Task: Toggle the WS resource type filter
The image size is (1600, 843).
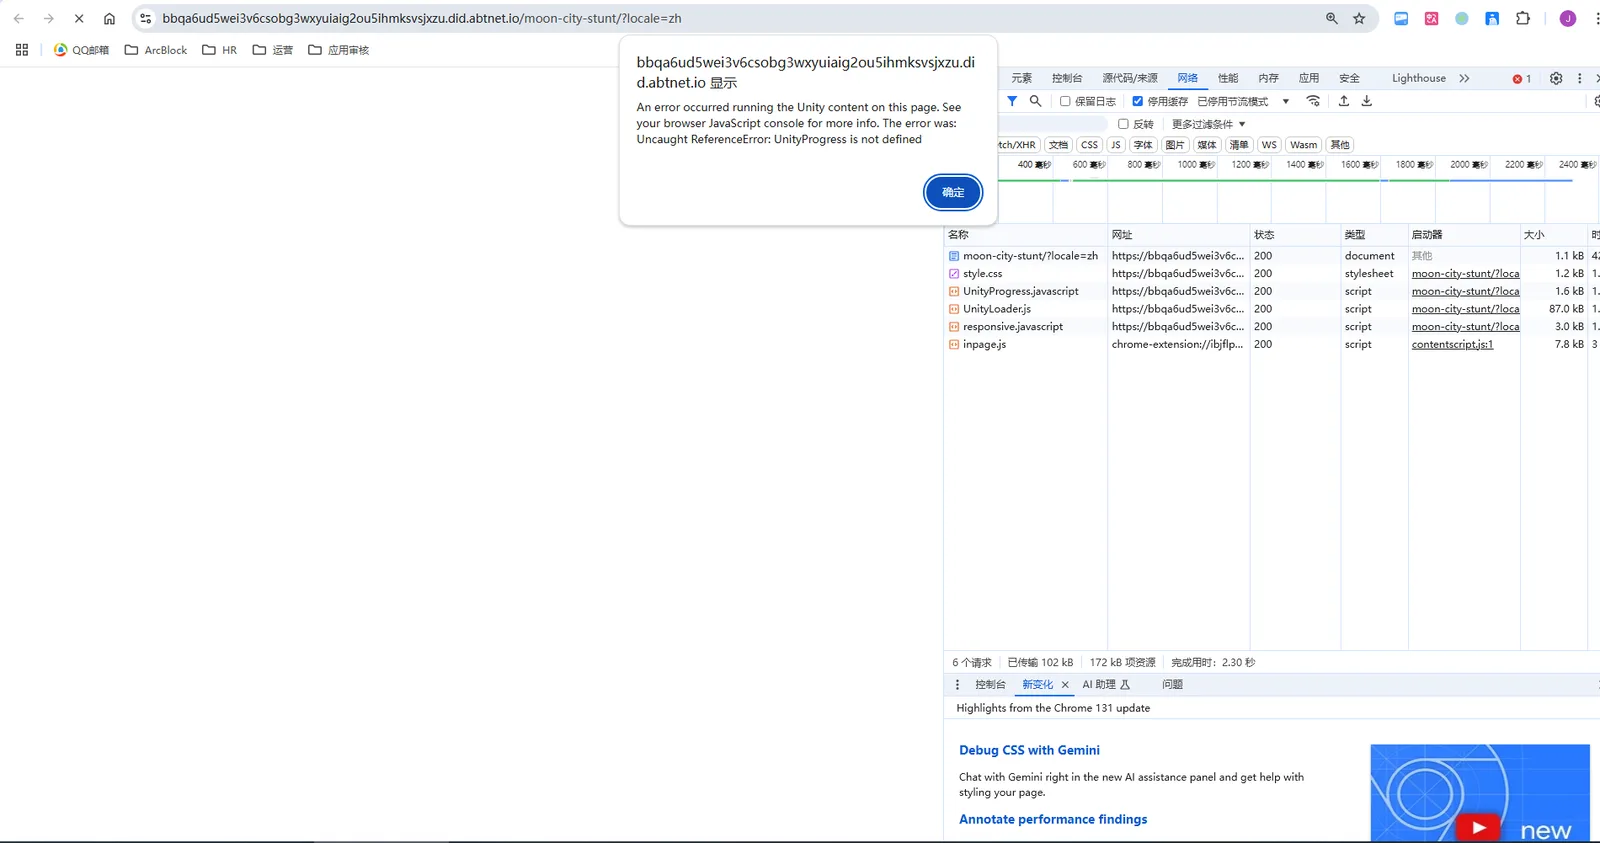Action: pos(1269,145)
